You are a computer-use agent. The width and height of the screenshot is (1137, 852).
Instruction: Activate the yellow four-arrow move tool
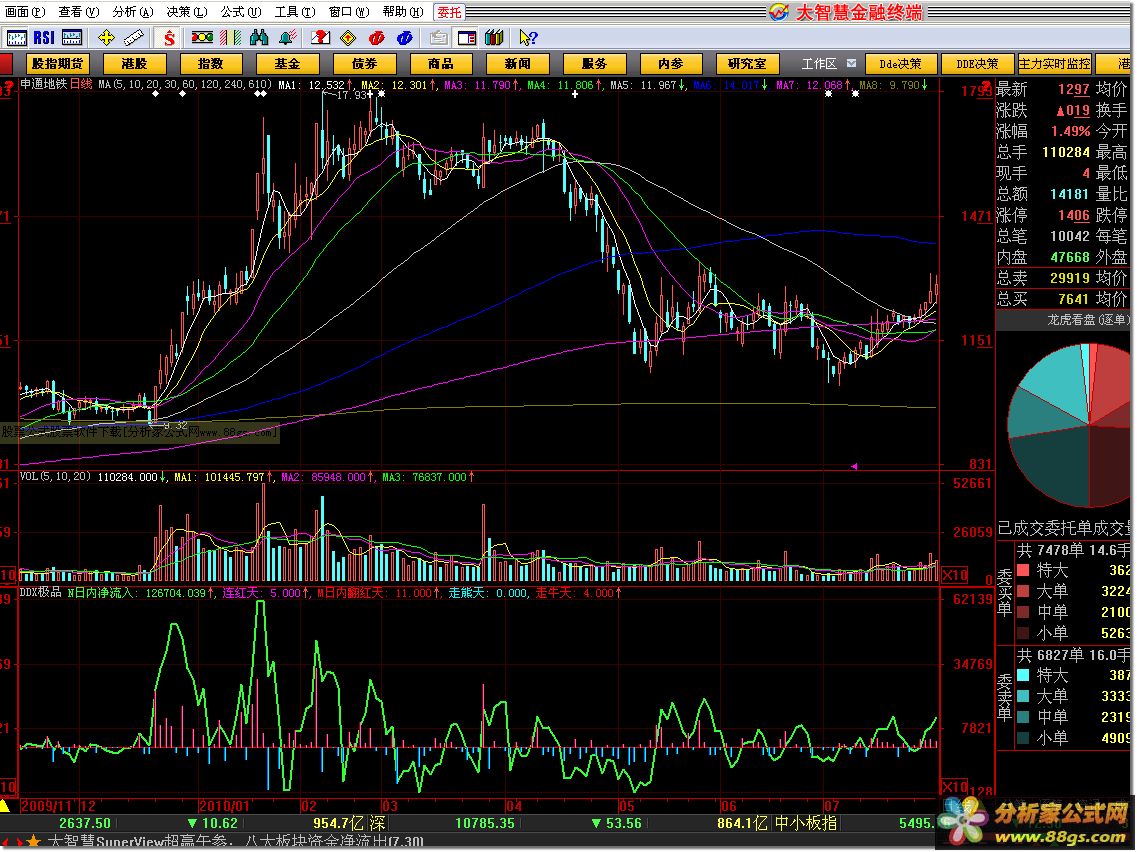point(106,38)
